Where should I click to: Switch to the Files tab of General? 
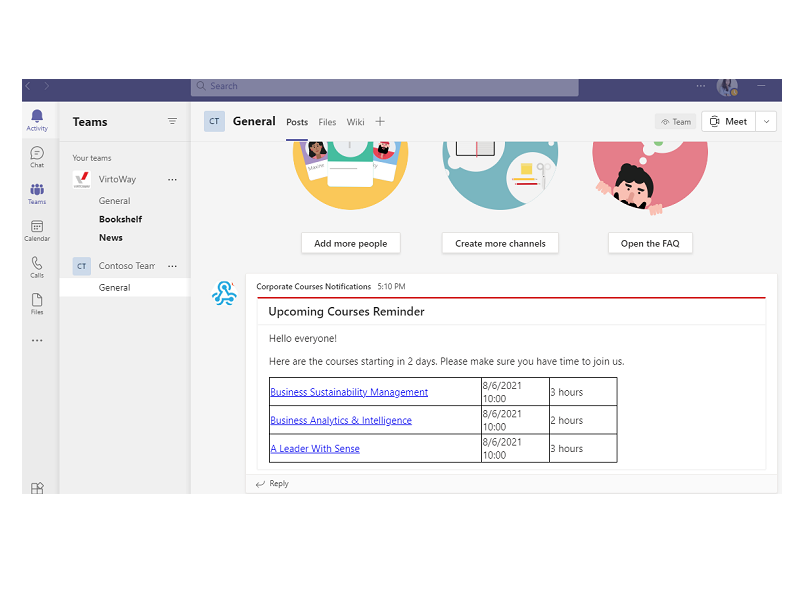327,122
